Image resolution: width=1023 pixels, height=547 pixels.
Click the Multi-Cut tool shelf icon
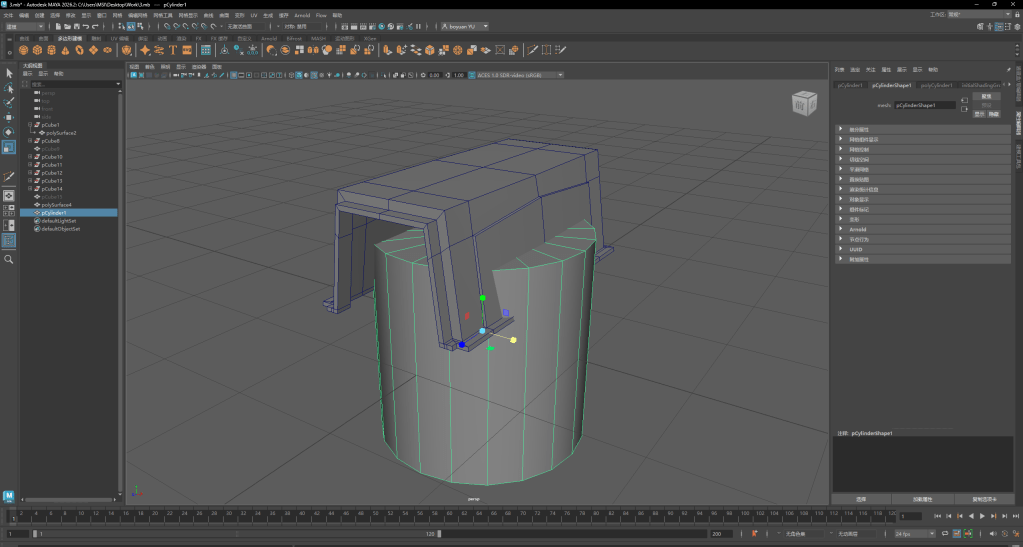tap(531, 49)
